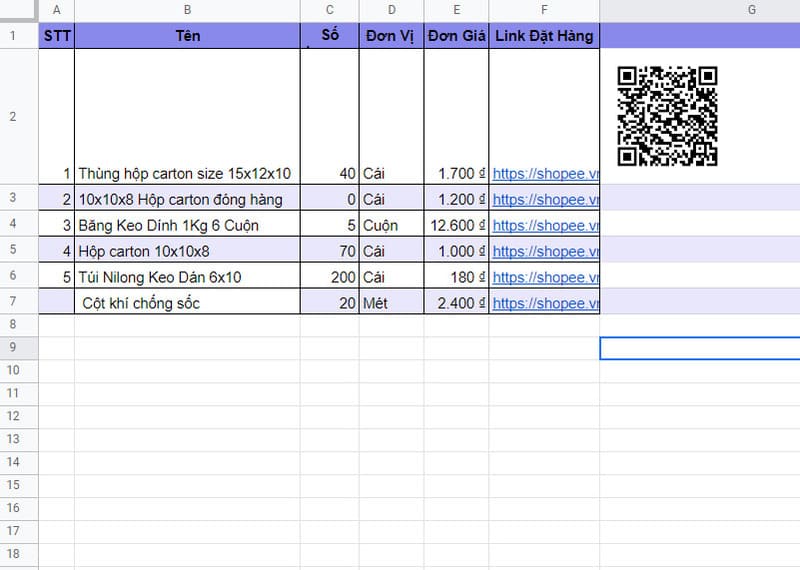The image size is (800, 570).
Task: Select row 1 header
Action: pos(19,36)
